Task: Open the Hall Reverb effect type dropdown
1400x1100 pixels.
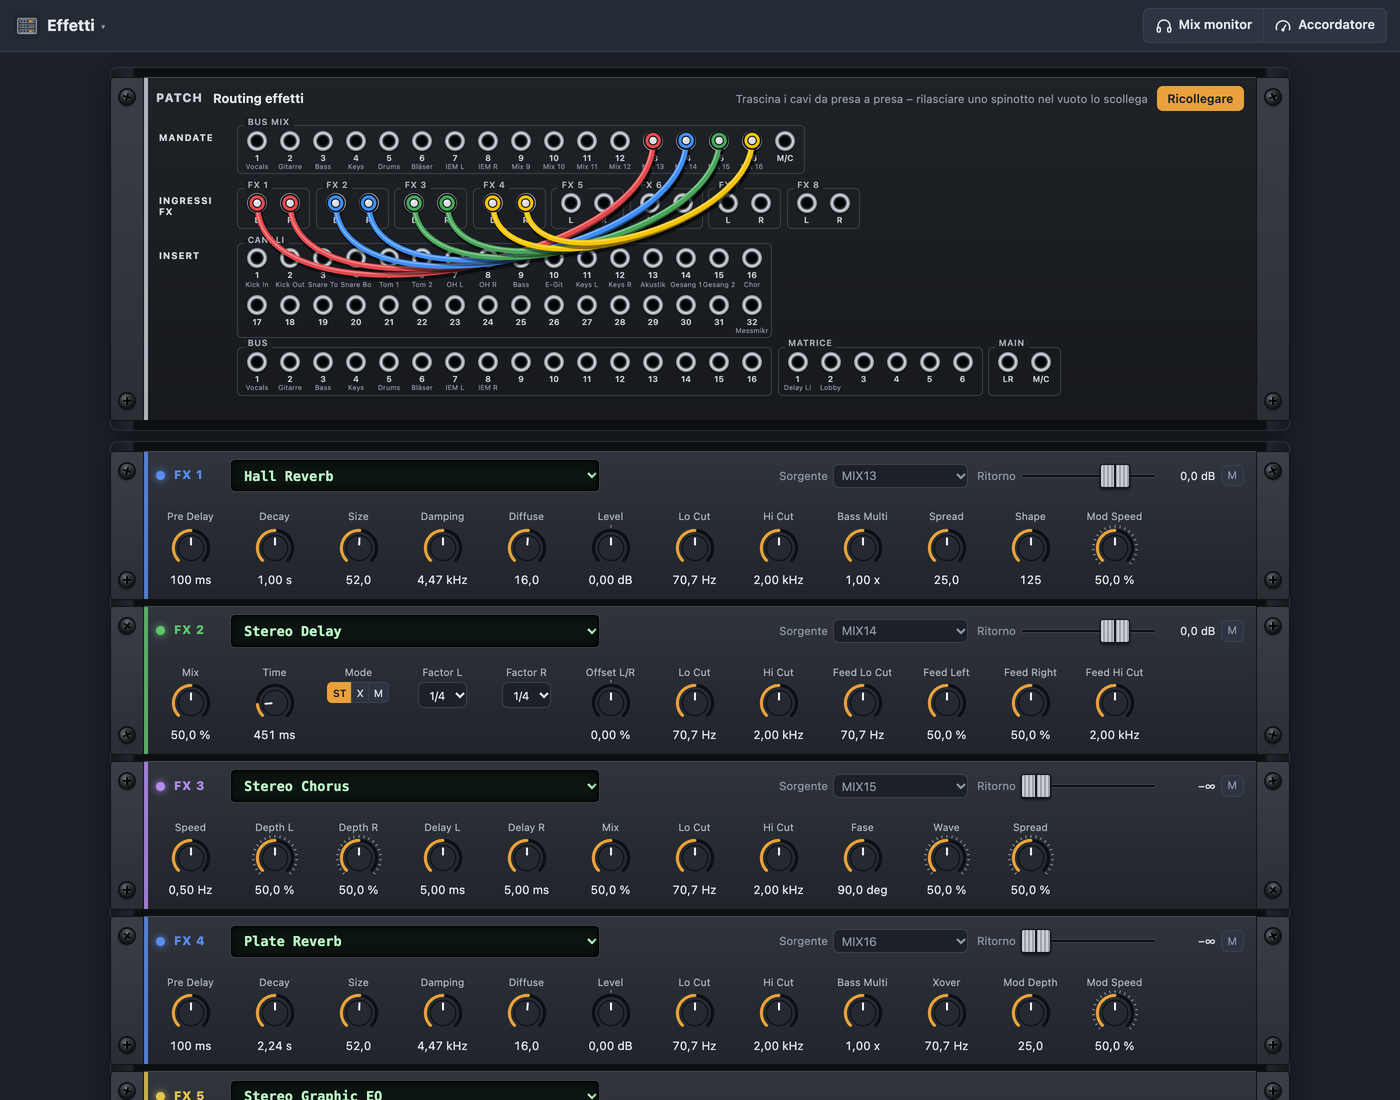Action: [x=415, y=476]
